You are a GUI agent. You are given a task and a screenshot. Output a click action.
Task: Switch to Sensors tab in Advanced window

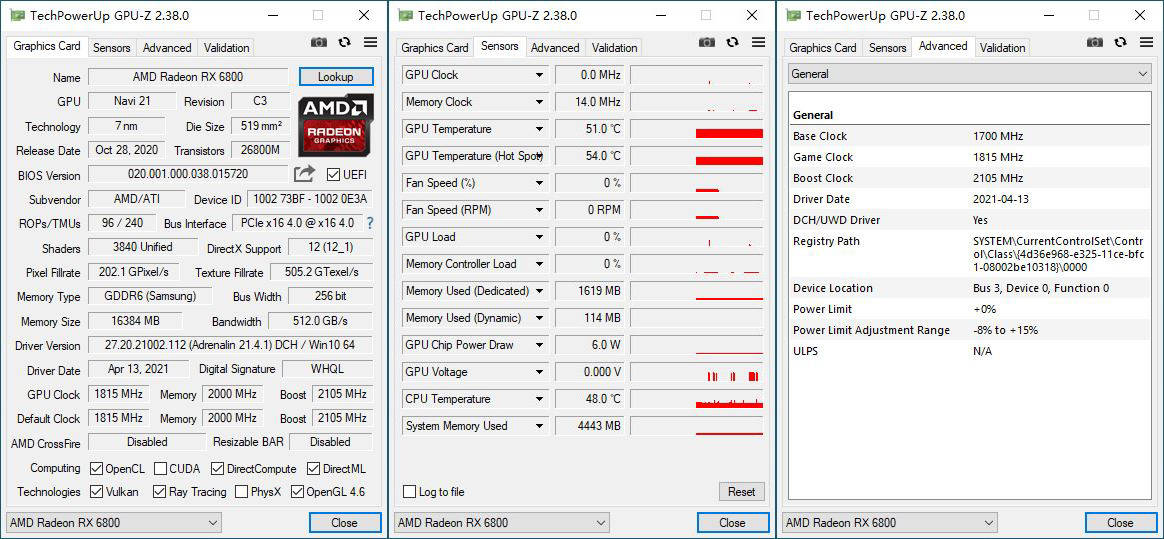click(x=887, y=48)
